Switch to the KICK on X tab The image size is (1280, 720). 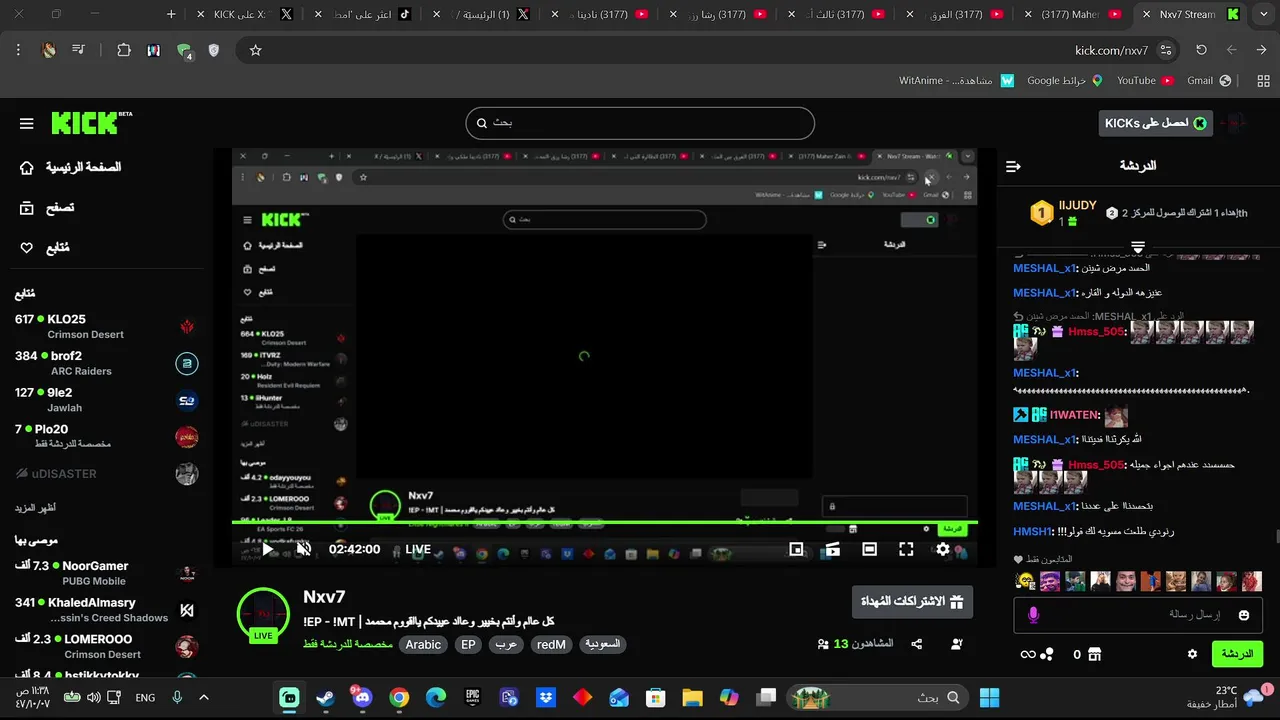[x=246, y=14]
